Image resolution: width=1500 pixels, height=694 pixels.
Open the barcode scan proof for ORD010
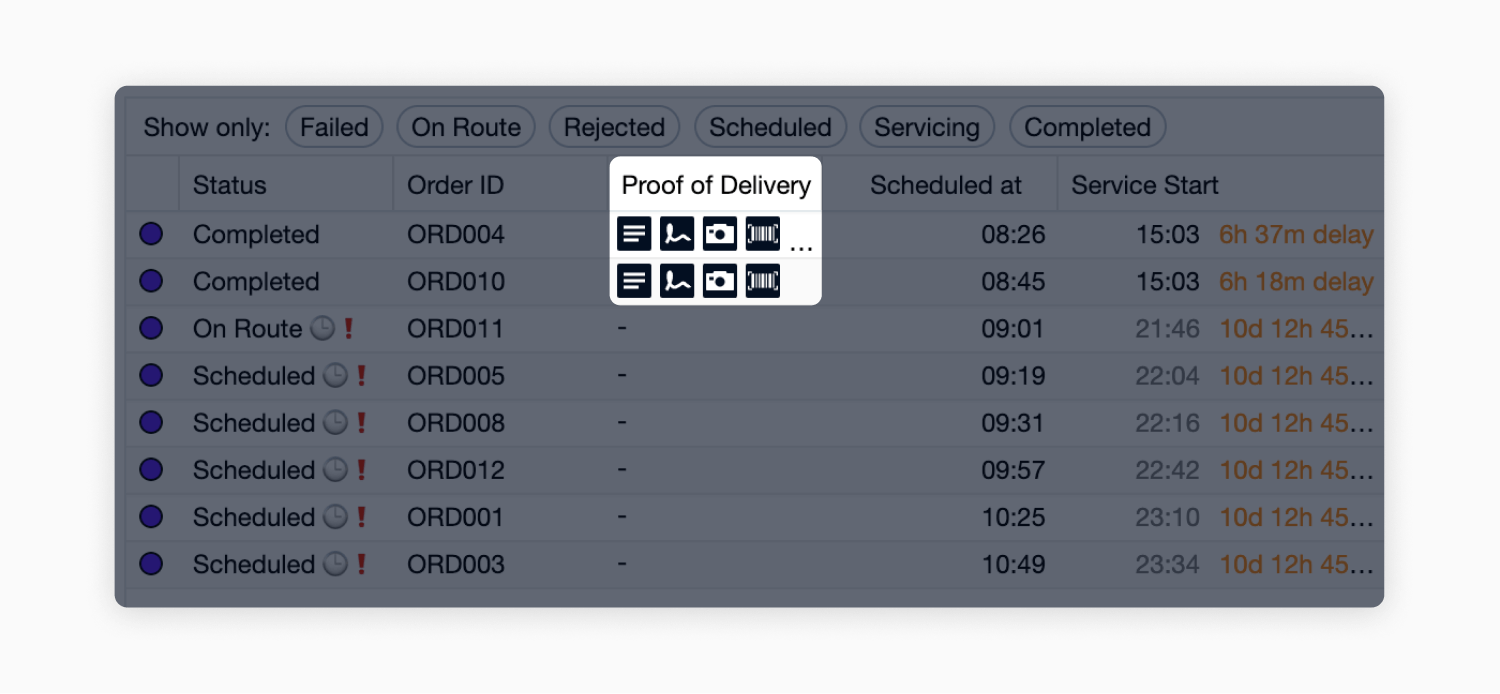pos(762,280)
